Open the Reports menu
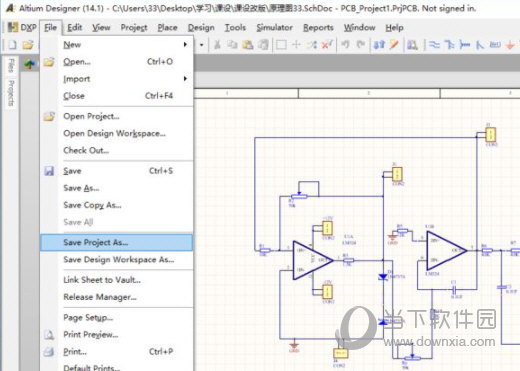 pyautogui.click(x=318, y=27)
